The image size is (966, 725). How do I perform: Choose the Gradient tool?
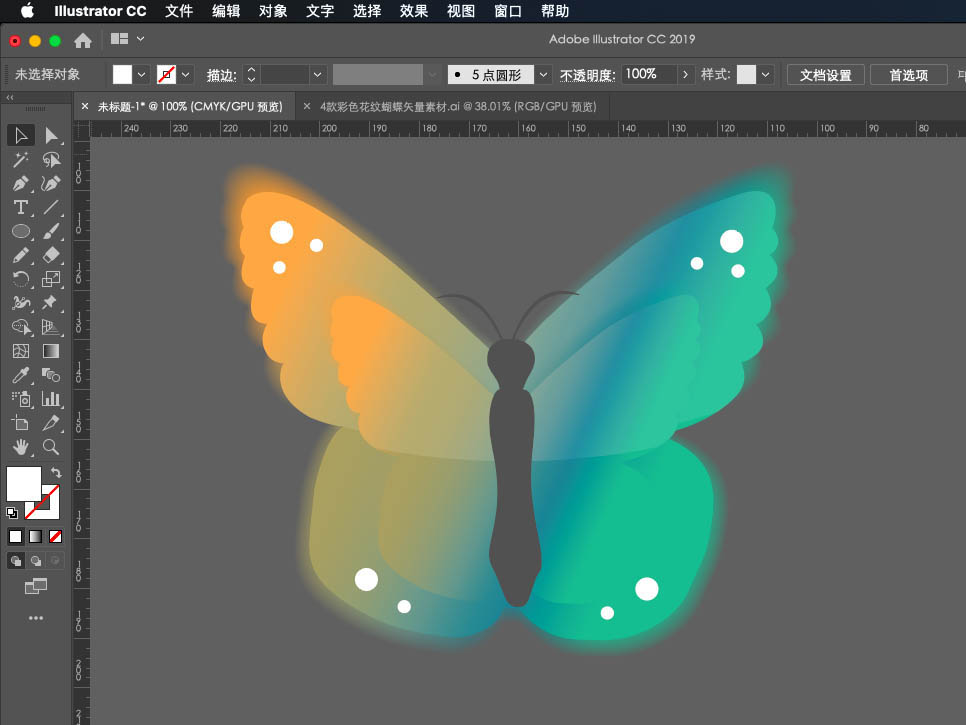51,351
